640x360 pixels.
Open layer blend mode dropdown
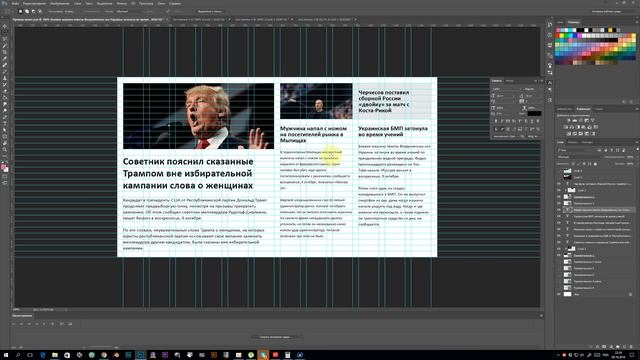click(579, 157)
